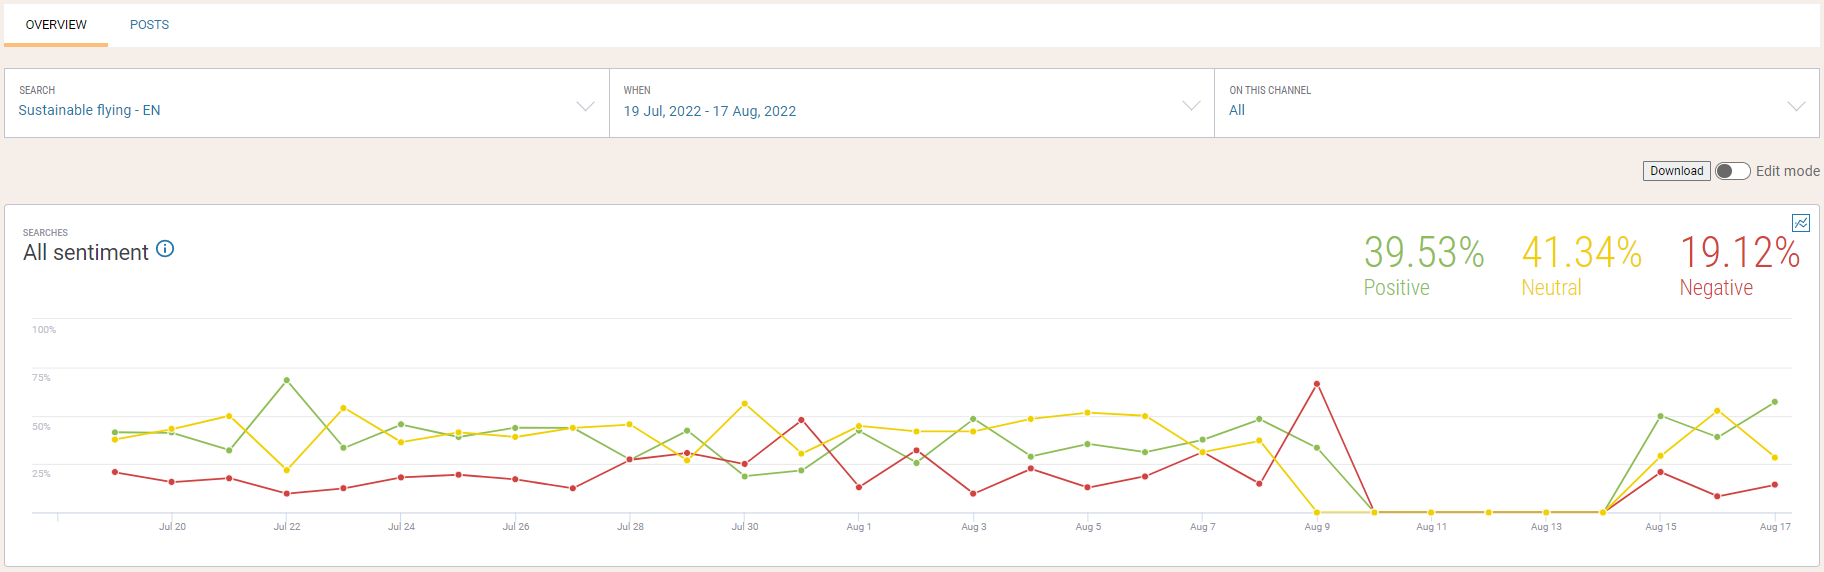Viewport: 1824px width, 572px height.
Task: Click the 19 Jul, 2022 - 17 Aug, 2022 text
Action: [710, 111]
